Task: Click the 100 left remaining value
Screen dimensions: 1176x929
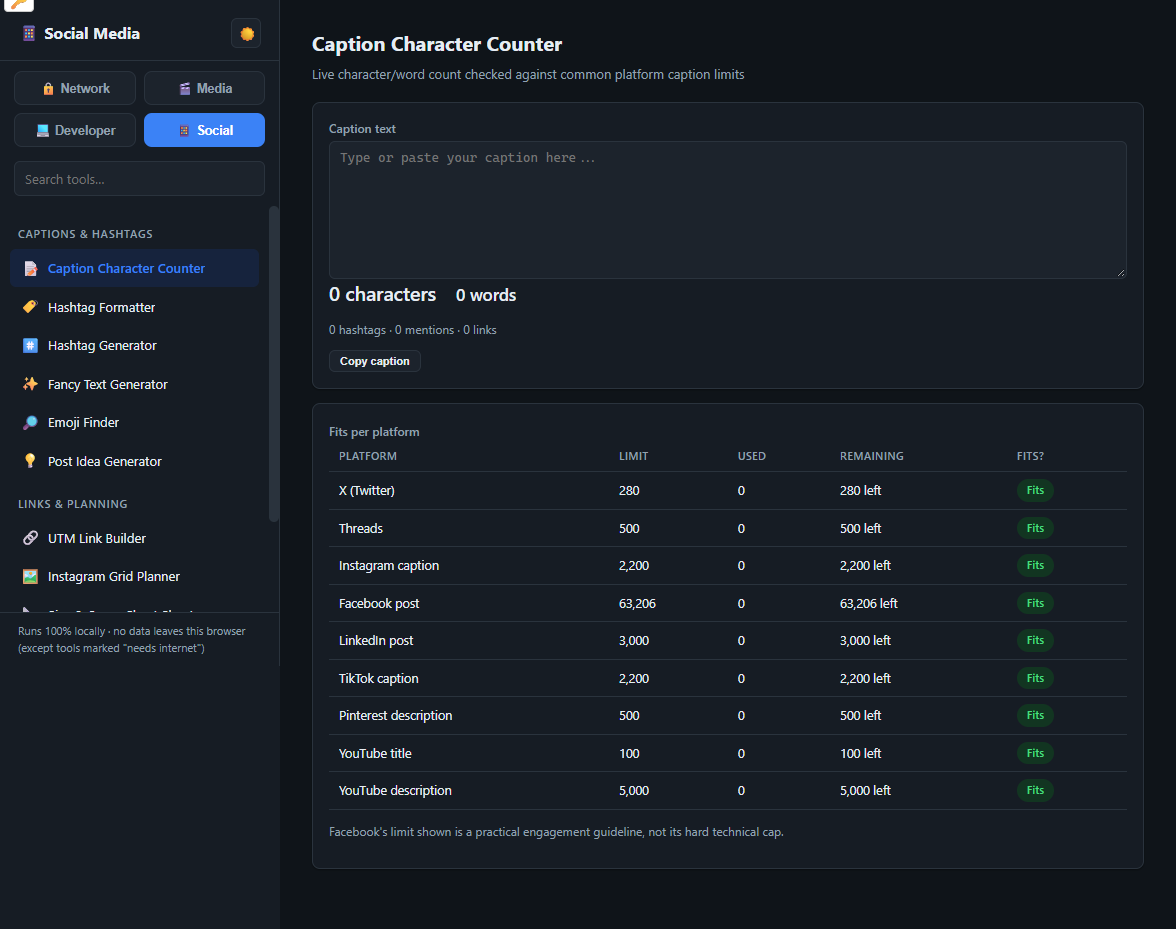Action: [x=860, y=754]
